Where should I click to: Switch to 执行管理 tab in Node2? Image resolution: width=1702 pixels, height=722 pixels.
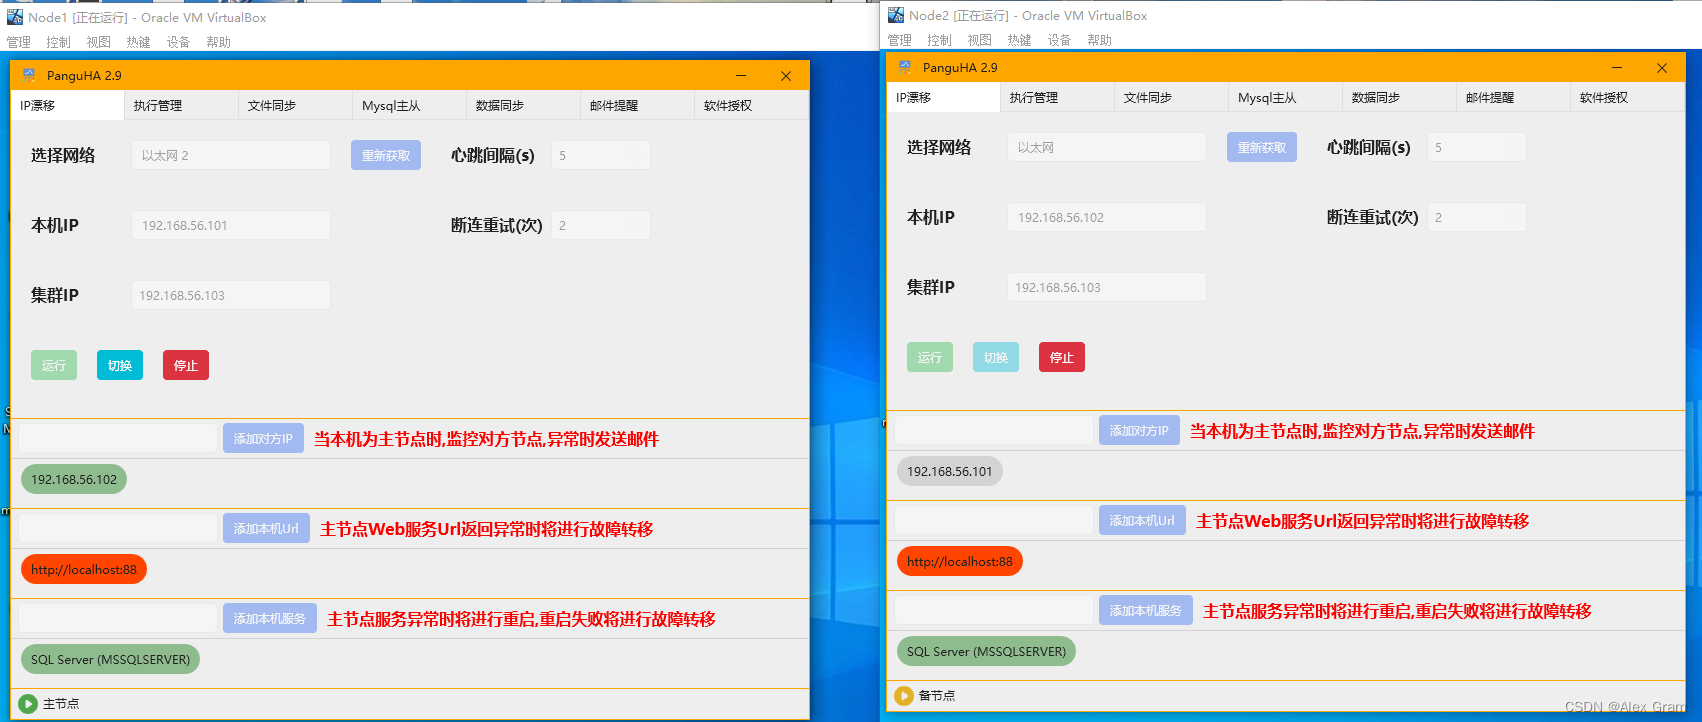[1057, 97]
